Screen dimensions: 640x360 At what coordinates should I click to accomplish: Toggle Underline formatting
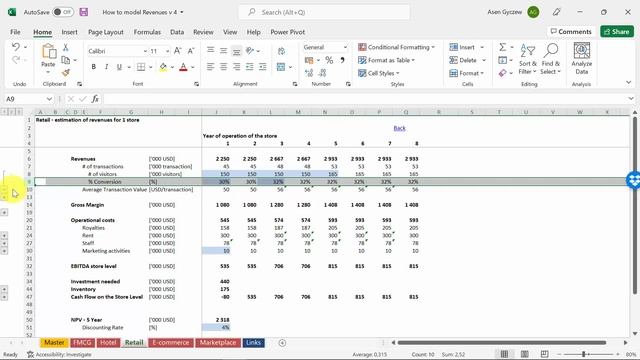click(119, 67)
